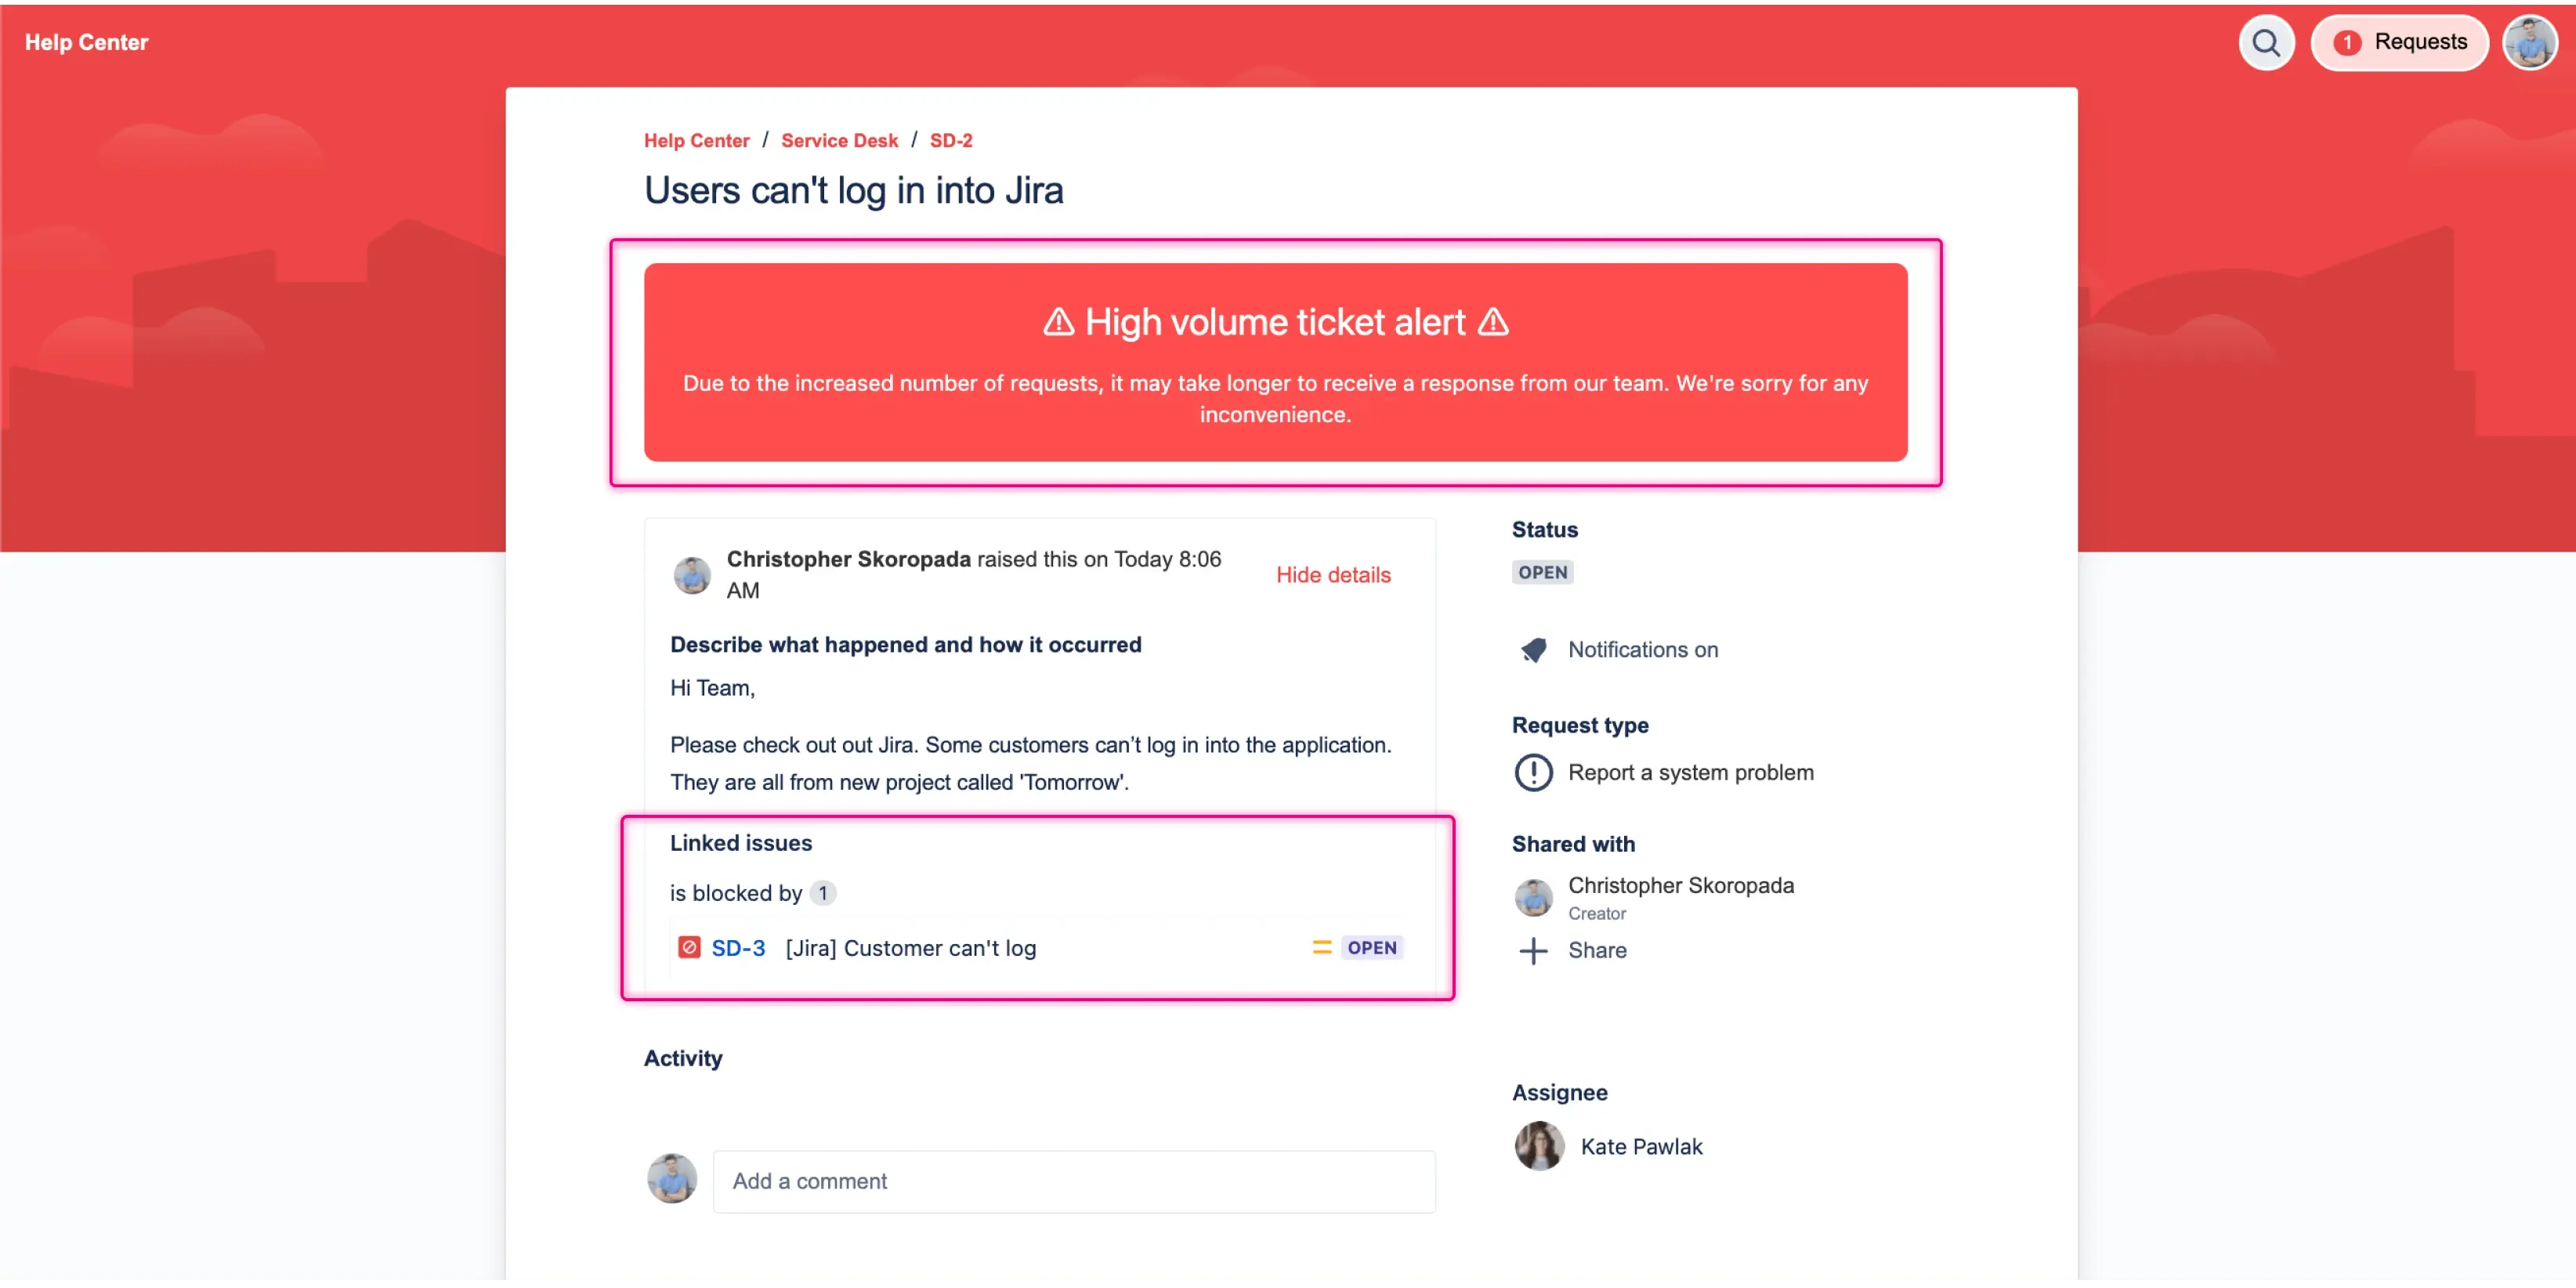Open linked issue SD-3
This screenshot has width=2576, height=1288.
(x=738, y=948)
